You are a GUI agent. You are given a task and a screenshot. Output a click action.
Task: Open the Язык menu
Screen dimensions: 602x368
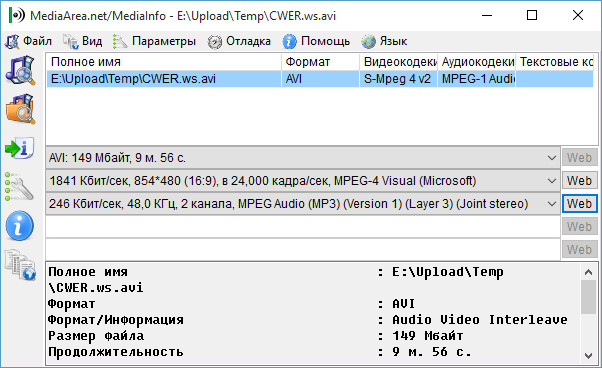click(393, 41)
